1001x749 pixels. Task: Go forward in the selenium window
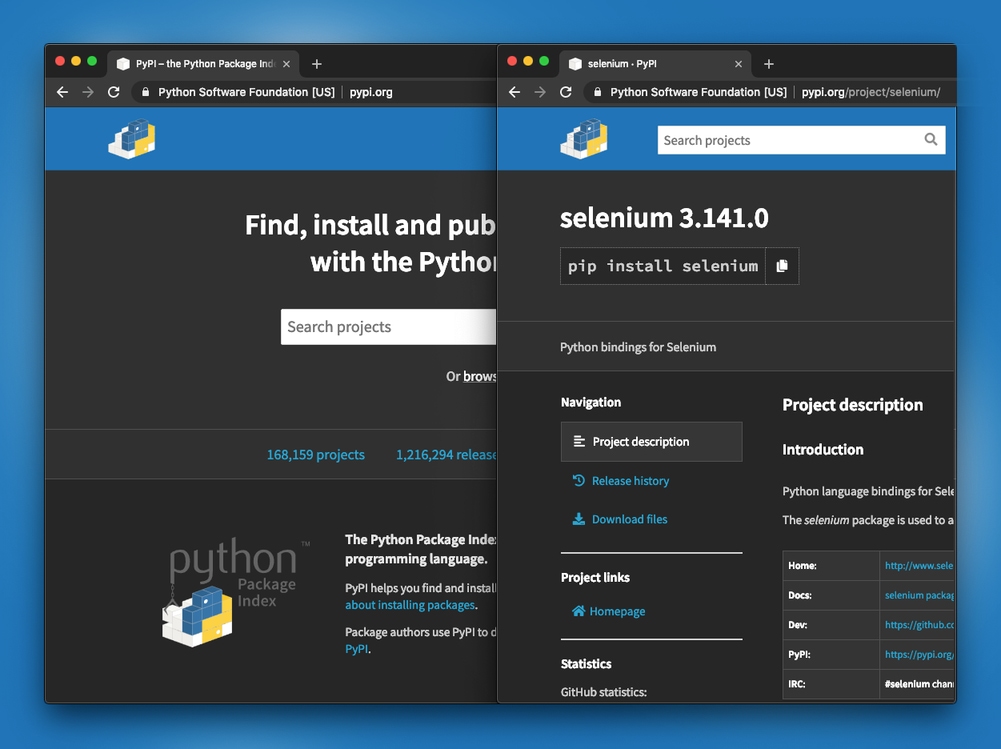[x=540, y=92]
